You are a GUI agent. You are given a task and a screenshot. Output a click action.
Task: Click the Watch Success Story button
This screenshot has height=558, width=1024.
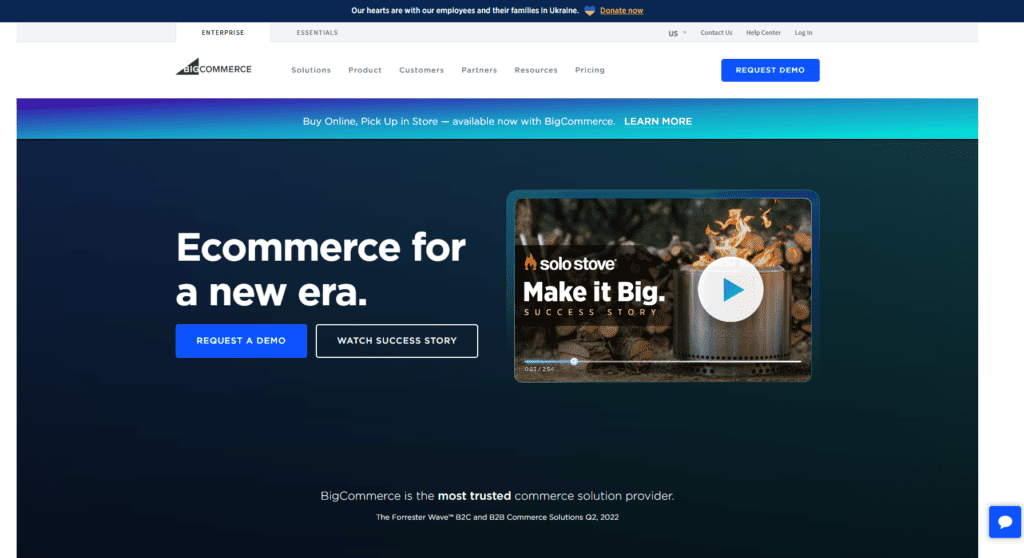[396, 340]
